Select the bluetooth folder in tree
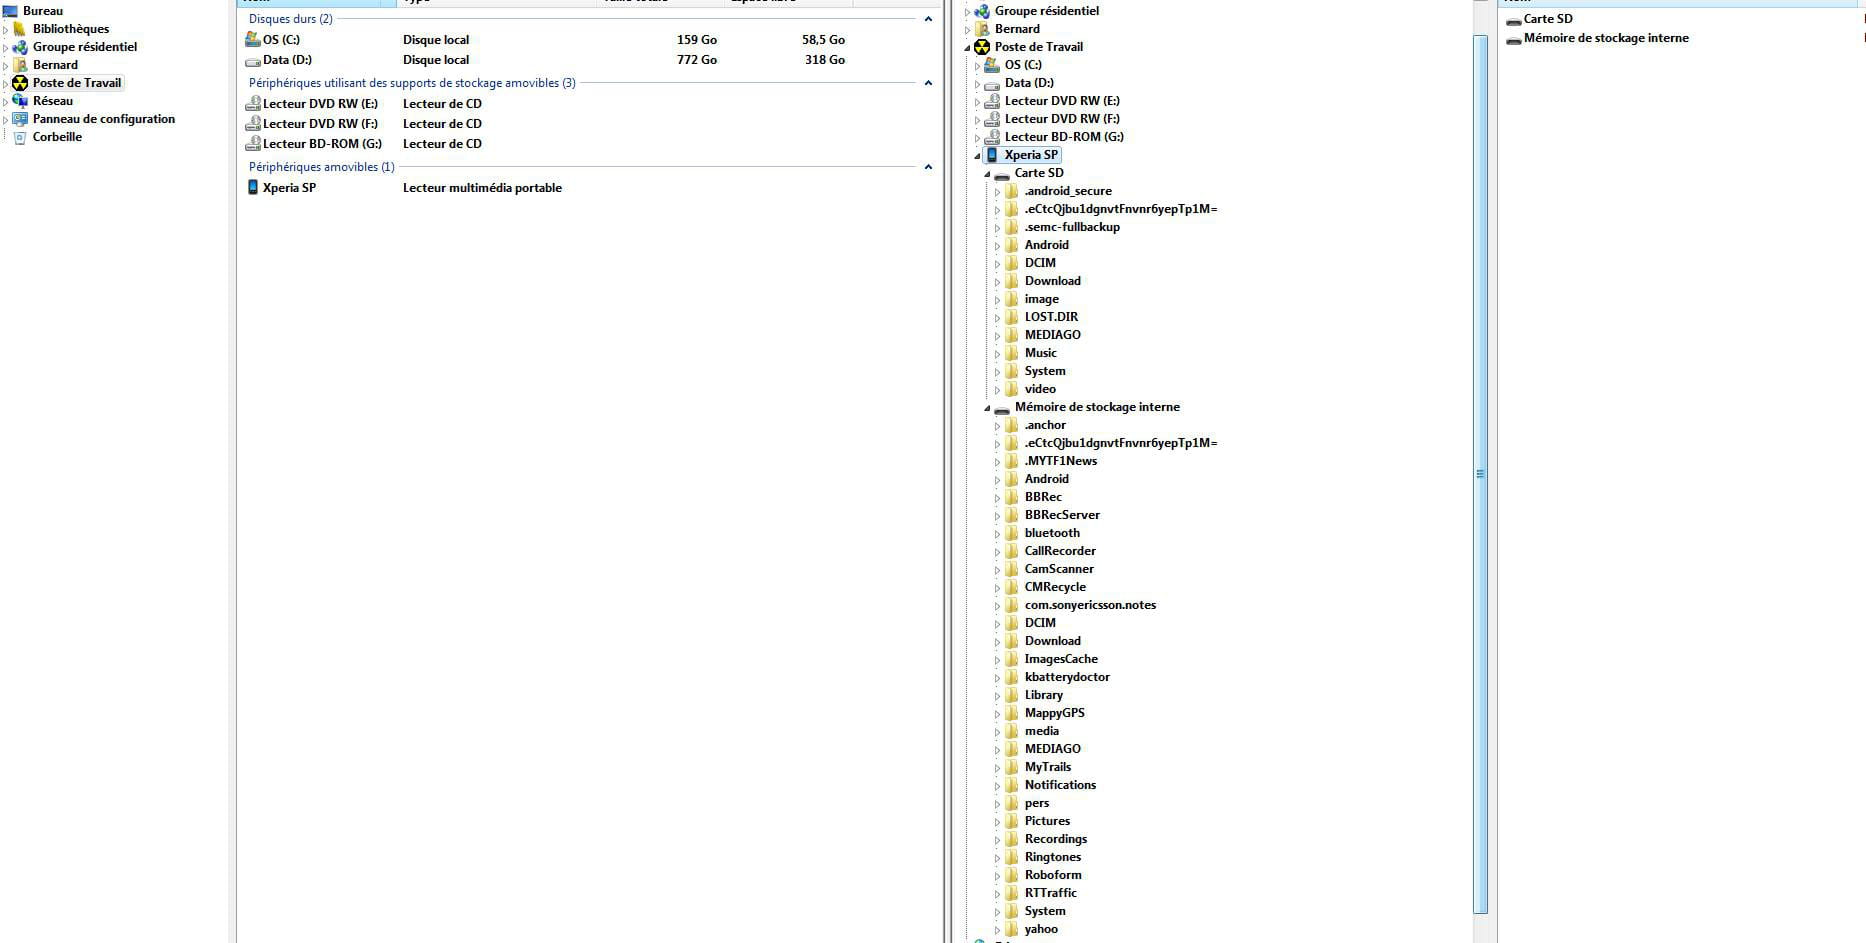 coord(1052,533)
